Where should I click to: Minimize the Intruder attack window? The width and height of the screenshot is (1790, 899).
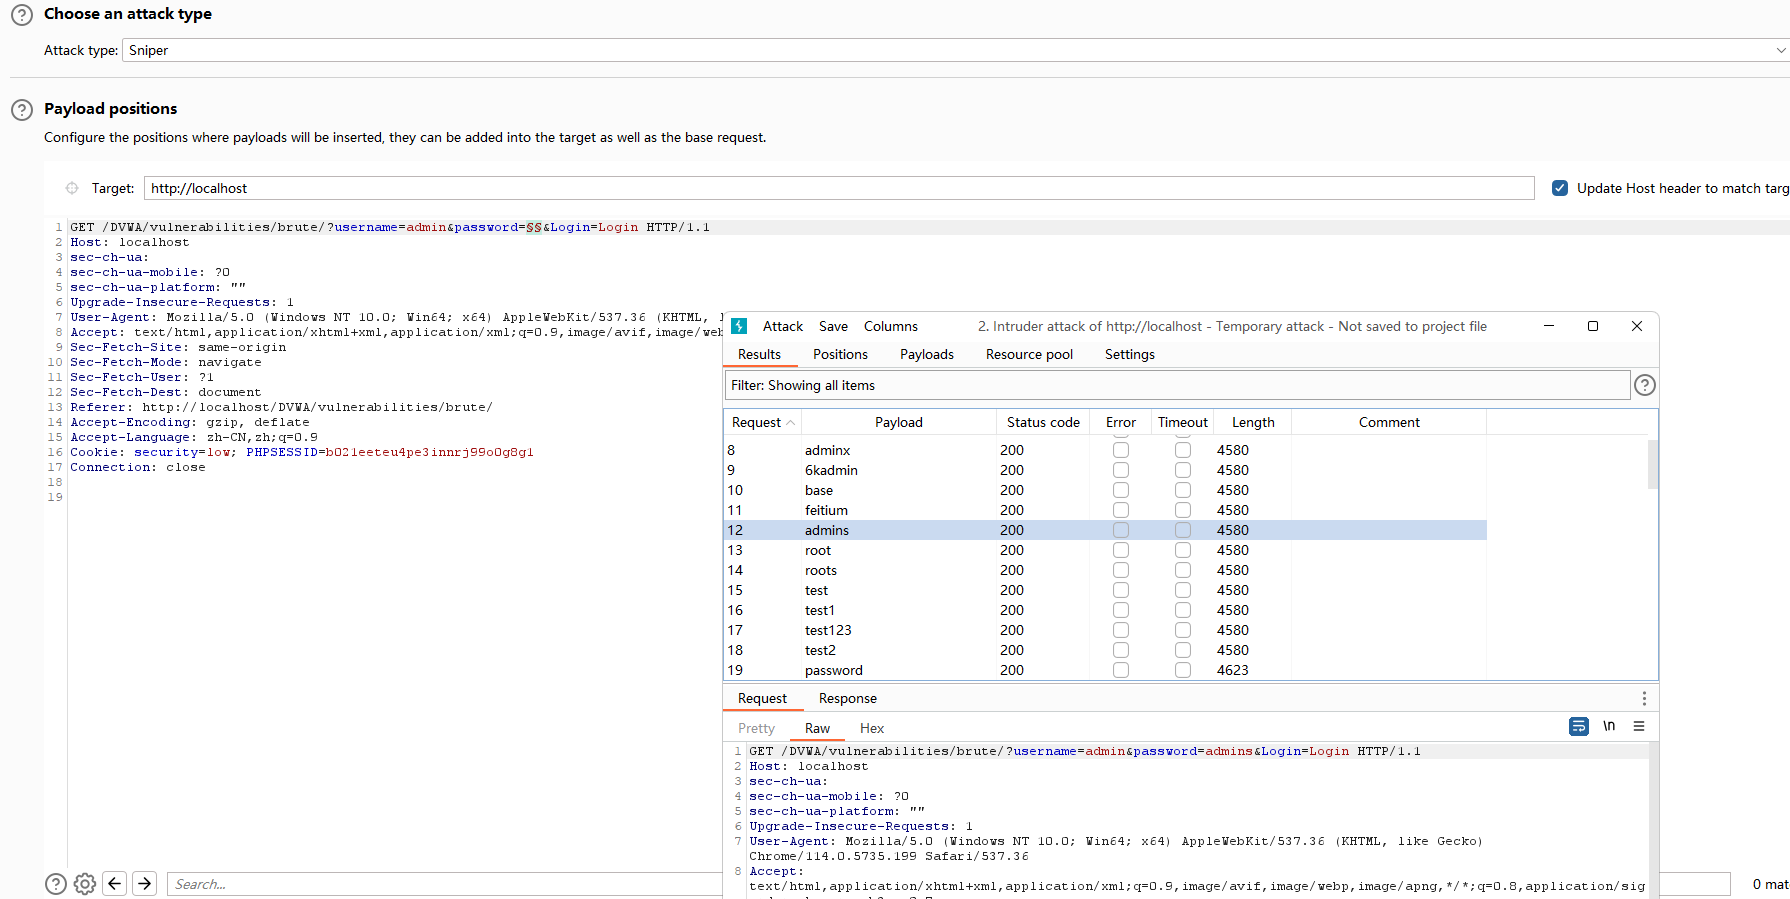pos(1549,326)
